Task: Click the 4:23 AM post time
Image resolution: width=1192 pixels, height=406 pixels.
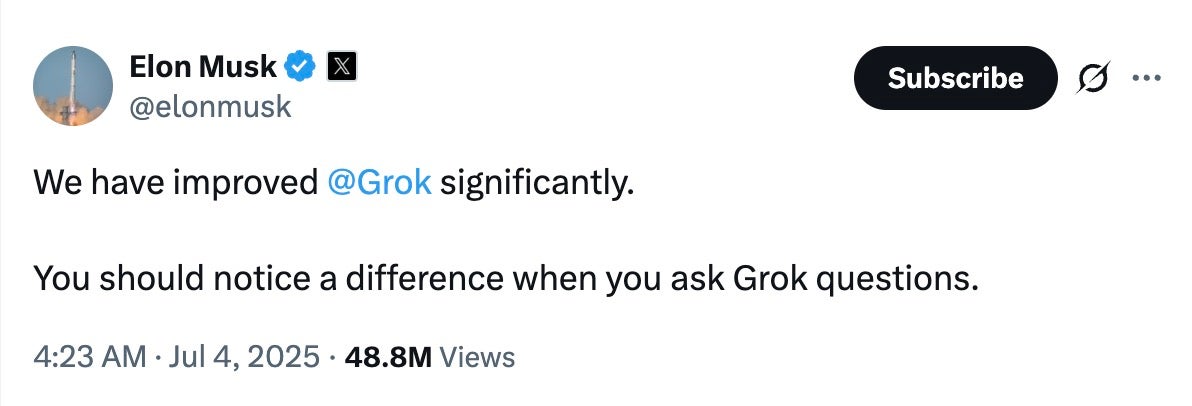Action: point(90,357)
